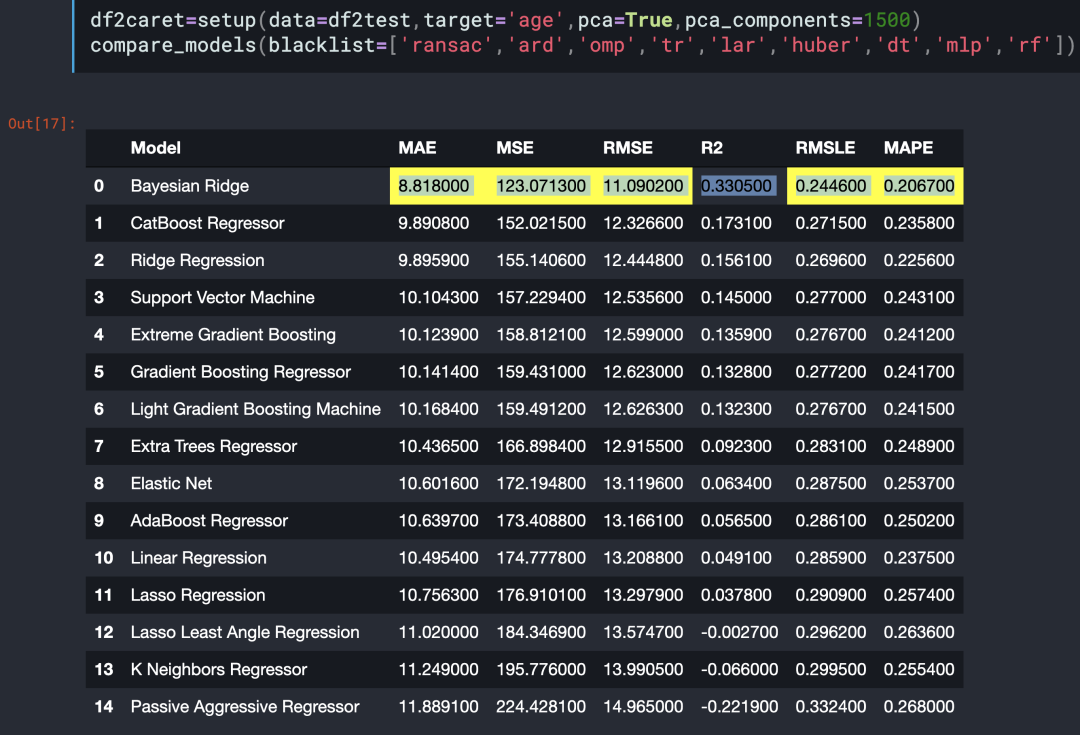Click the MSE column header
The height and width of the screenshot is (735, 1080).
(x=515, y=148)
